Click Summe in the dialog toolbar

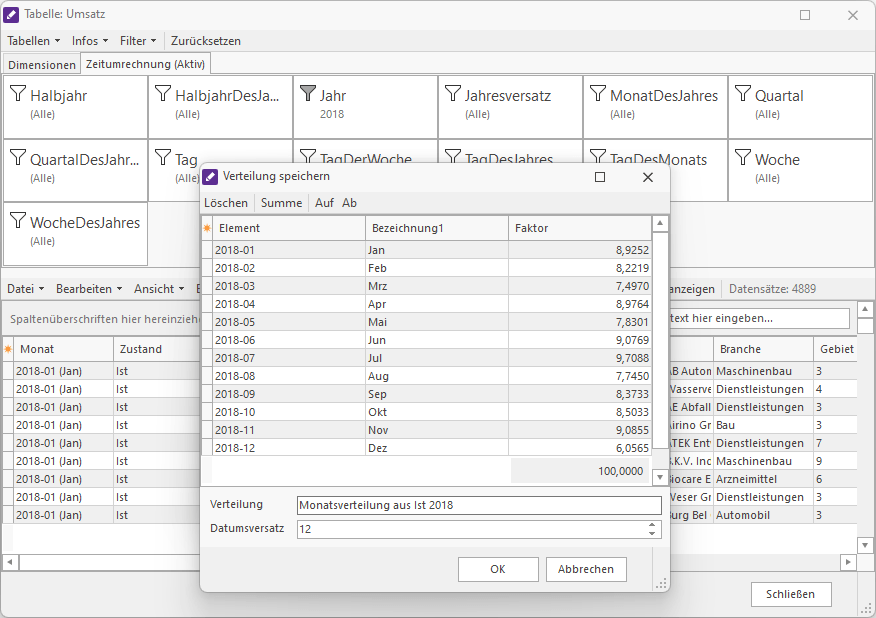(x=281, y=203)
